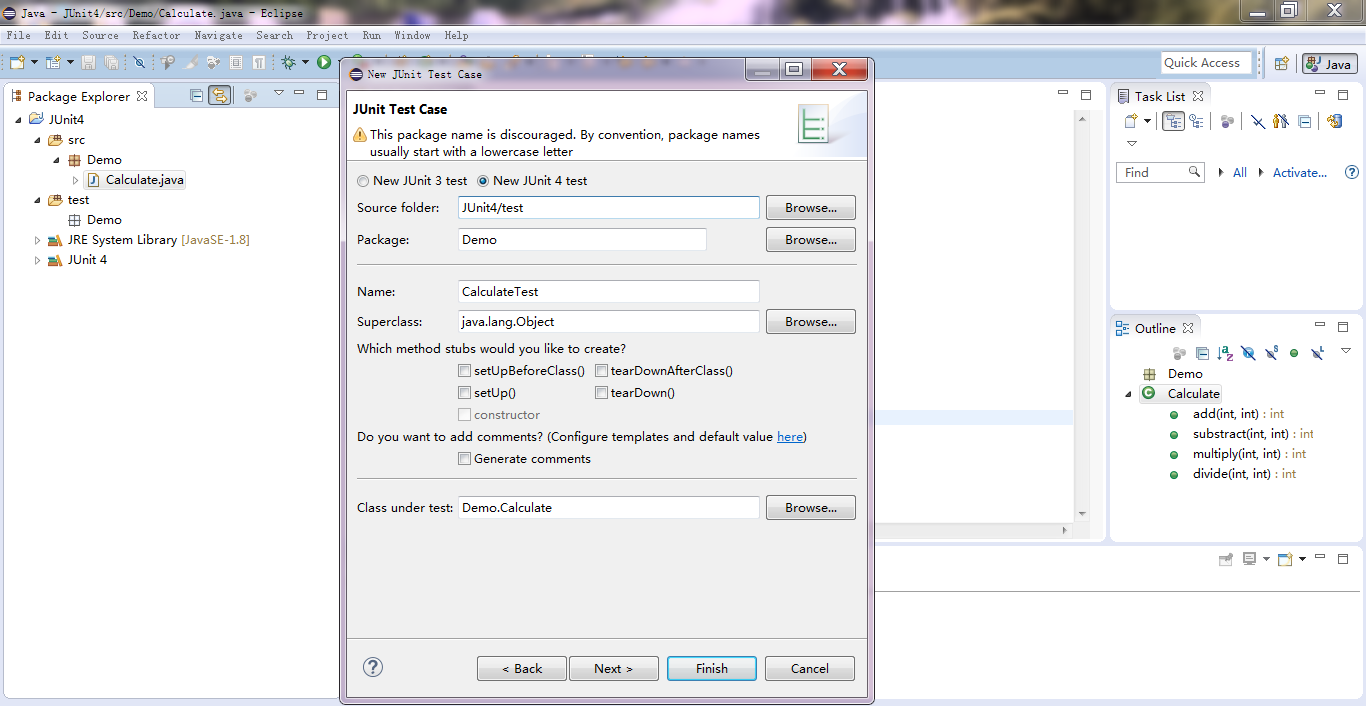Click help question mark in dialog
The height and width of the screenshot is (706, 1366).
373,667
